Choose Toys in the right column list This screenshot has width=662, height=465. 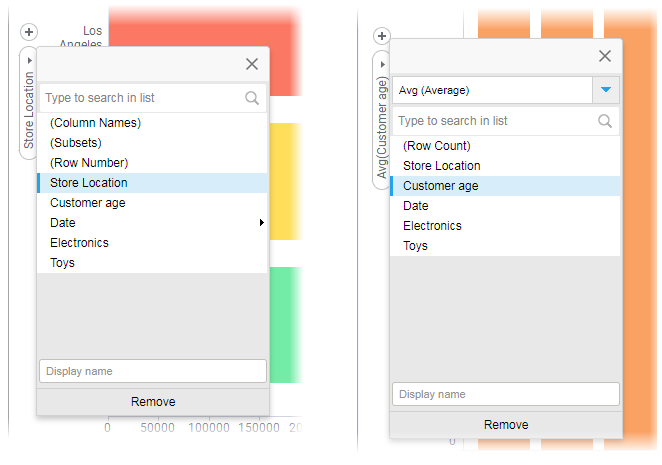[x=415, y=246]
